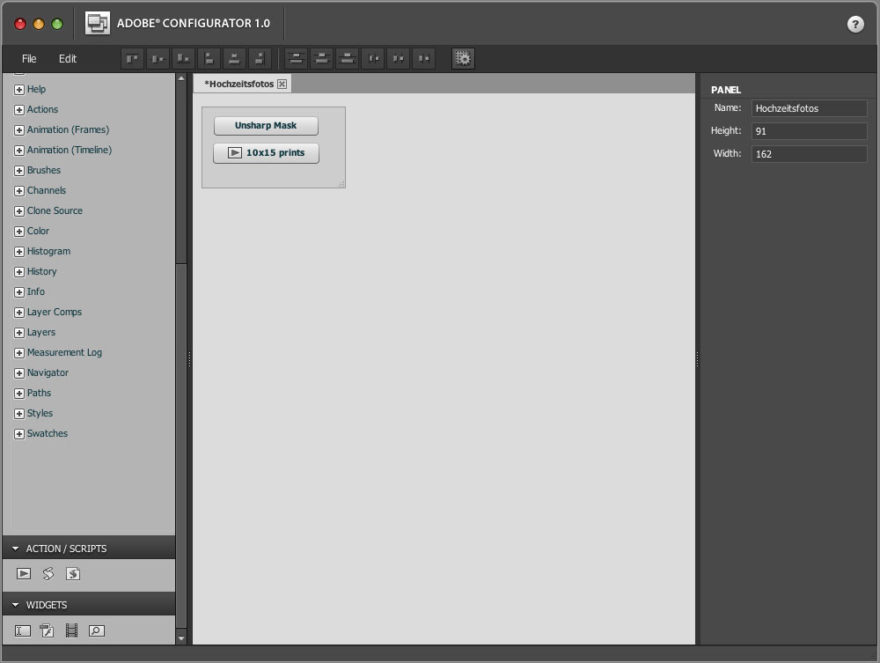Select the film strip video widget icon
Screen dimensions: 880x663
tap(71, 630)
